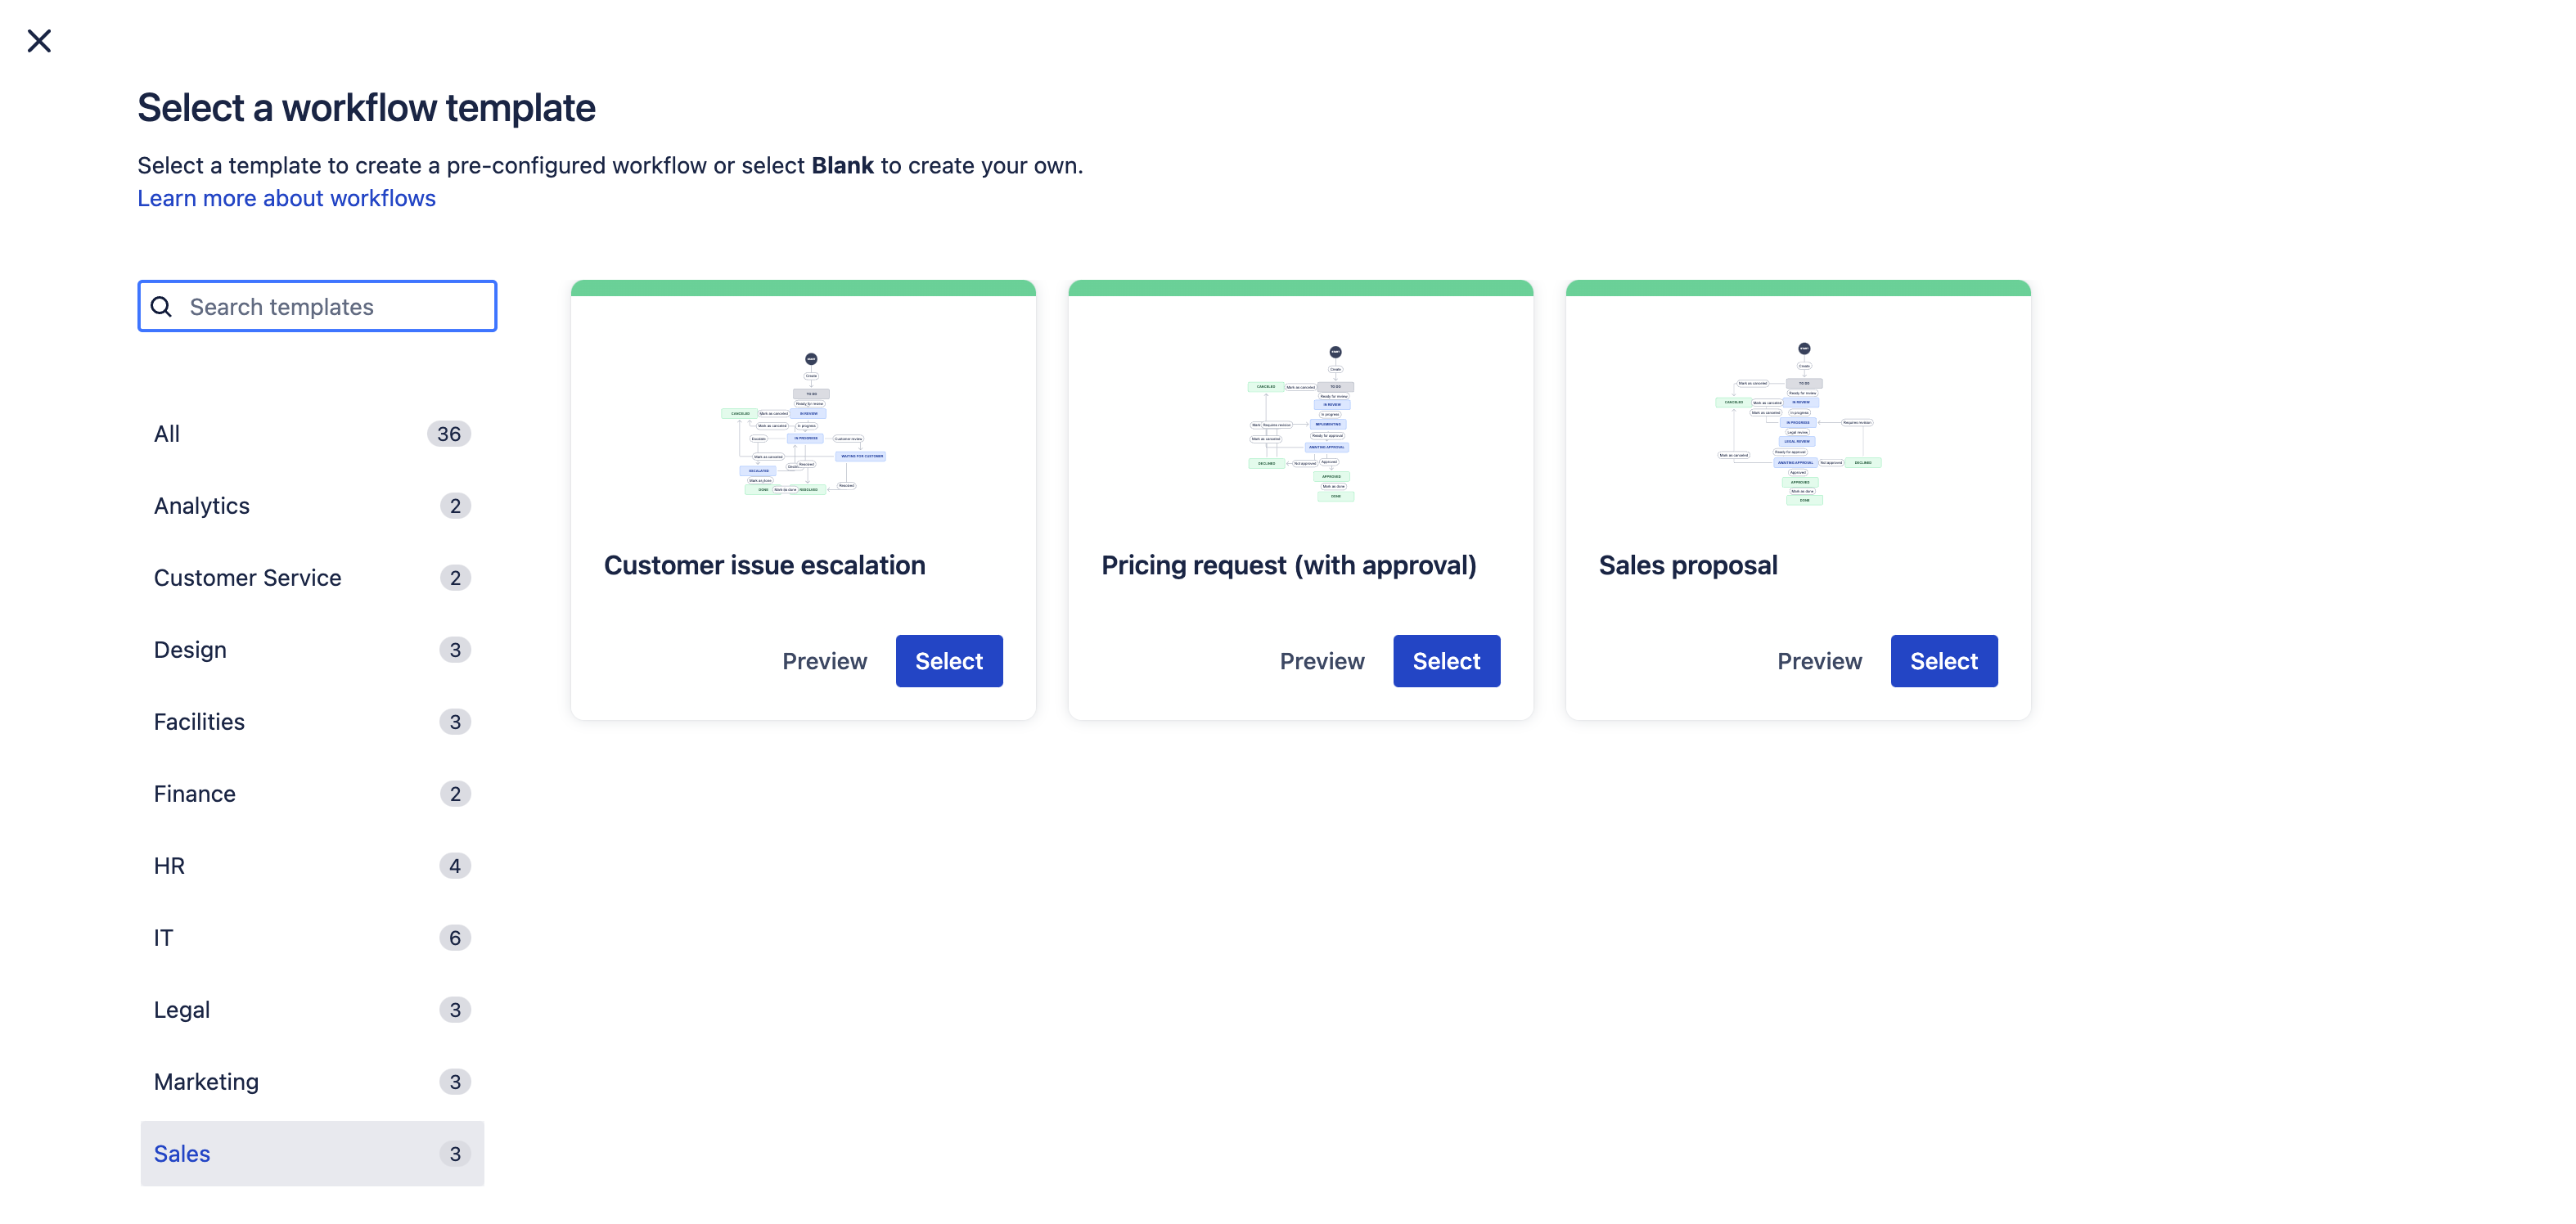Preview the Pricing request template
Viewport: 2576px width, 1224px height.
(1322, 660)
